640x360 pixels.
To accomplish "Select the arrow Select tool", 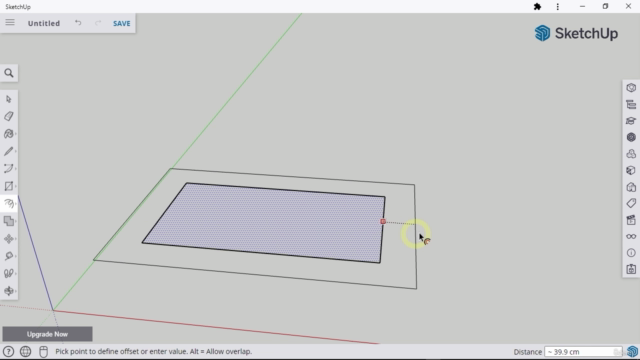I will click(x=9, y=99).
